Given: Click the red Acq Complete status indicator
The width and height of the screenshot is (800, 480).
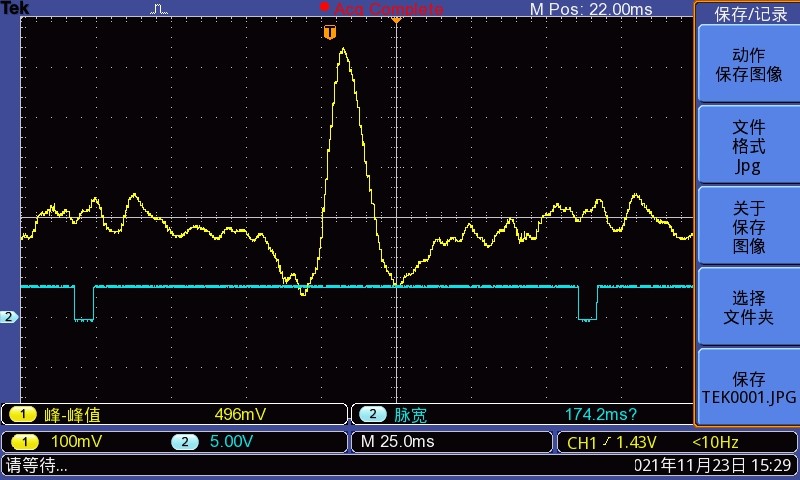Looking at the screenshot, I should click(382, 8).
